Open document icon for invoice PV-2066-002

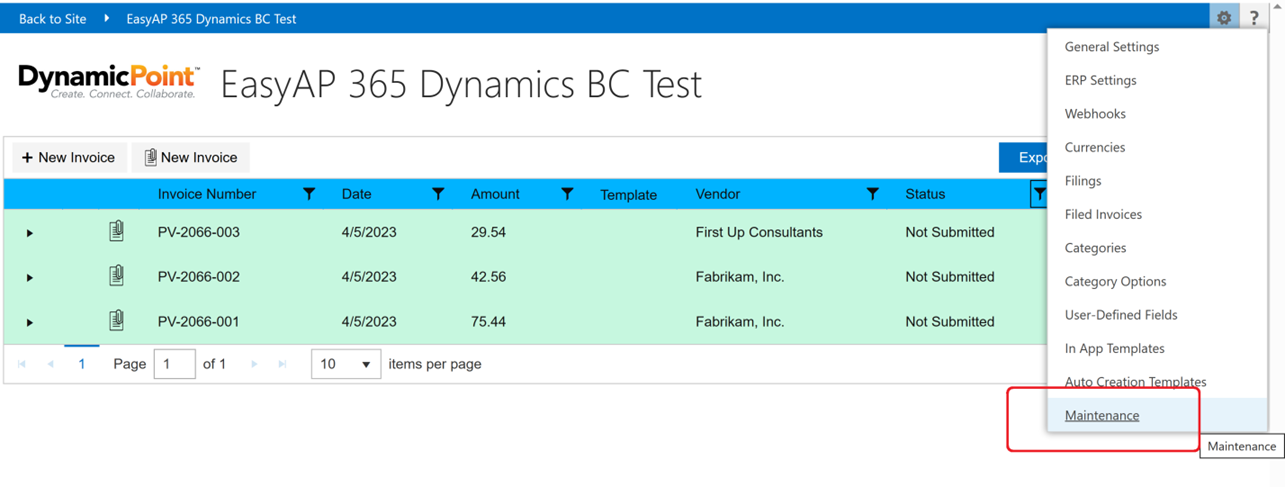click(116, 277)
